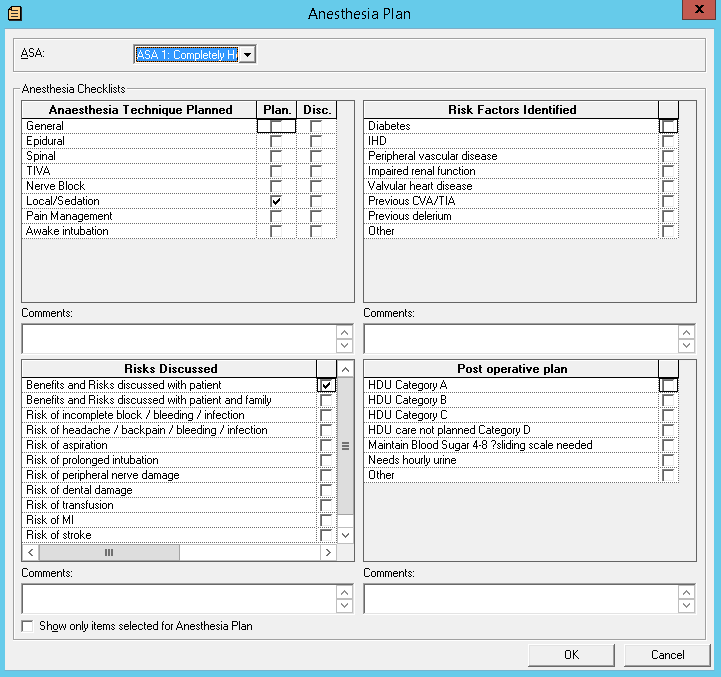Uncheck the Local/Sedation Plan checkbox
This screenshot has width=721, height=677.
(276, 201)
